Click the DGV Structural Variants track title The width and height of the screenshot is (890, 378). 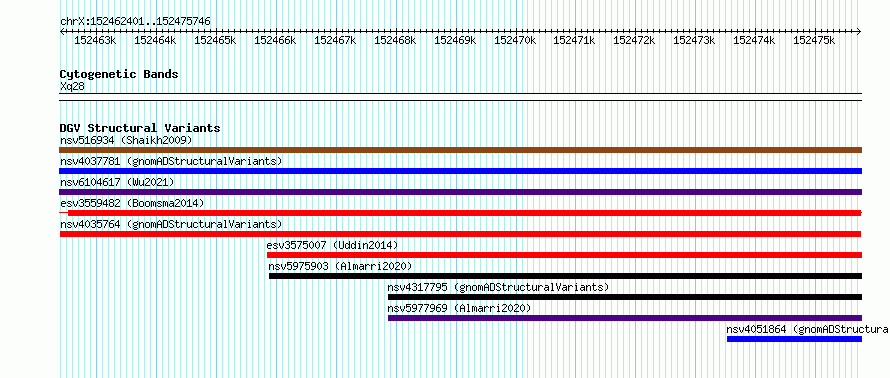coord(140,128)
